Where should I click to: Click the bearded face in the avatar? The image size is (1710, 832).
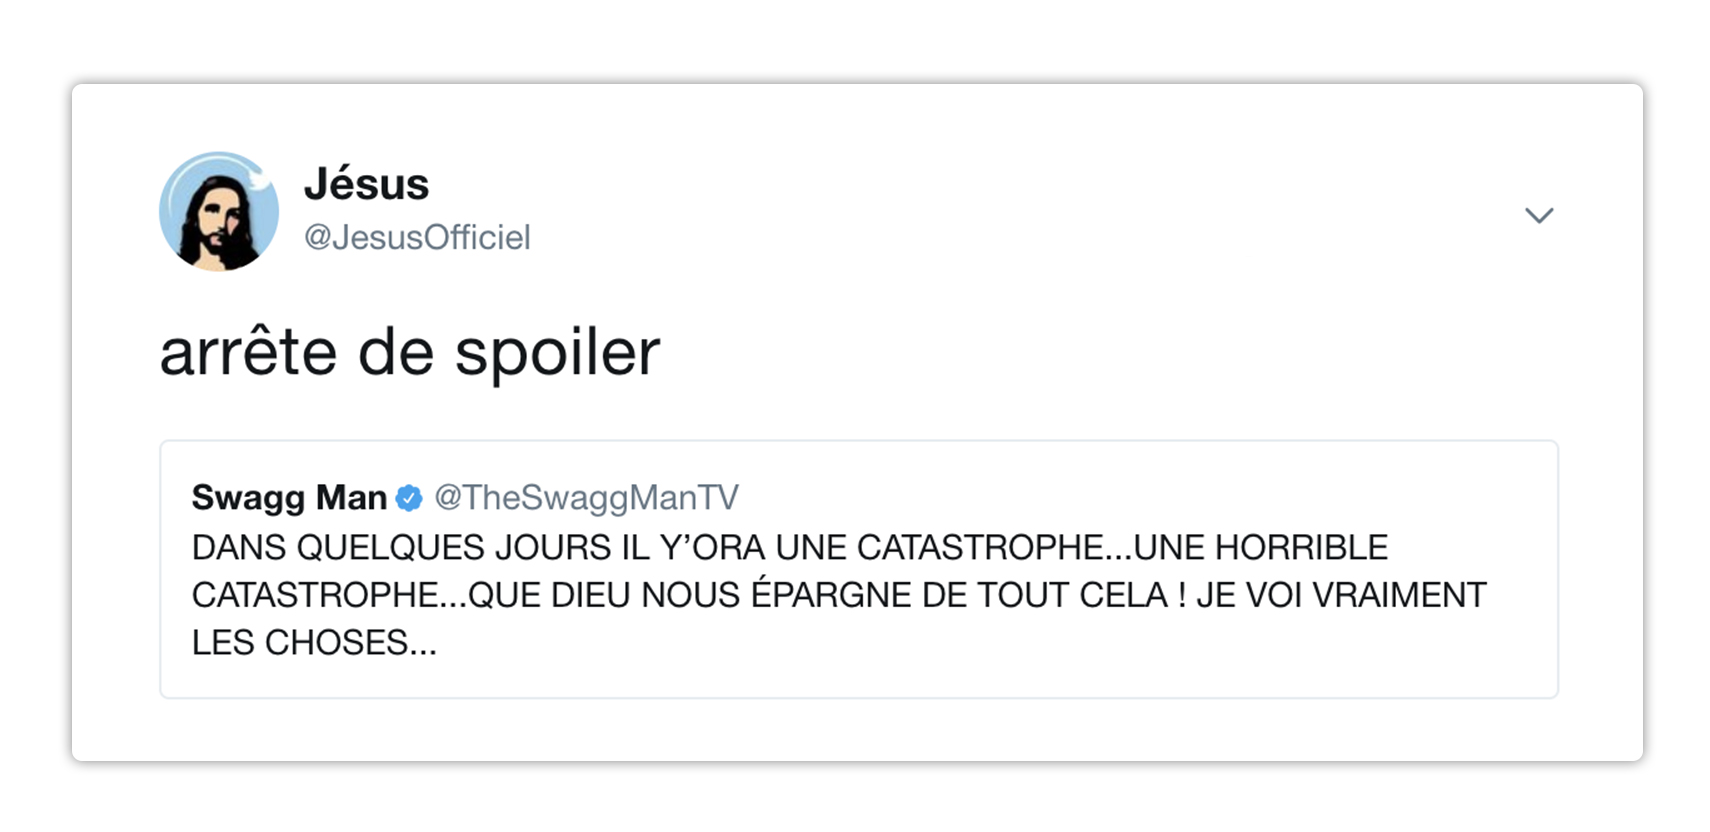tap(218, 222)
